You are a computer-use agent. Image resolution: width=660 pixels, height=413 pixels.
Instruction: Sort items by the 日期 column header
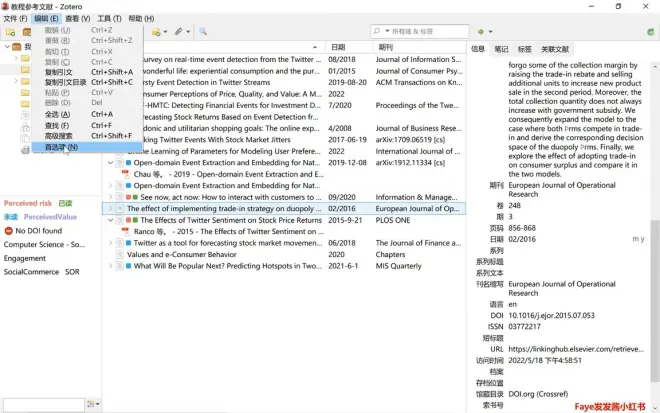(x=349, y=47)
